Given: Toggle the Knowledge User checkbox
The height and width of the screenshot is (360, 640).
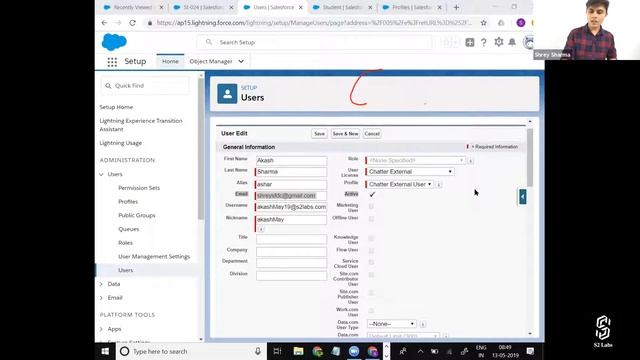Looking at the screenshot, I should click(x=371, y=238).
